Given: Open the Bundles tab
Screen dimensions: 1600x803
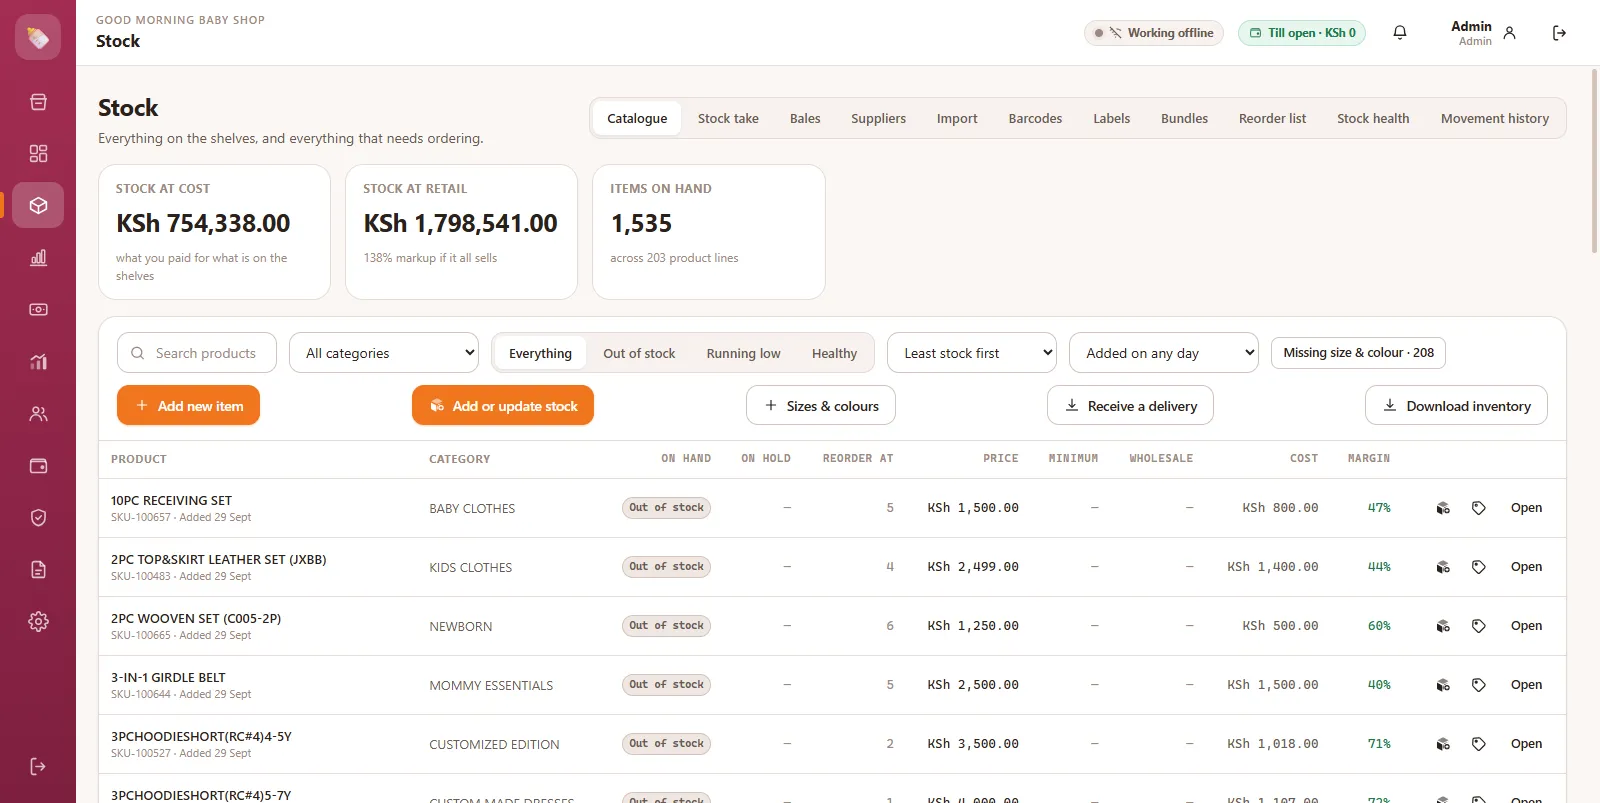Looking at the screenshot, I should [1184, 118].
